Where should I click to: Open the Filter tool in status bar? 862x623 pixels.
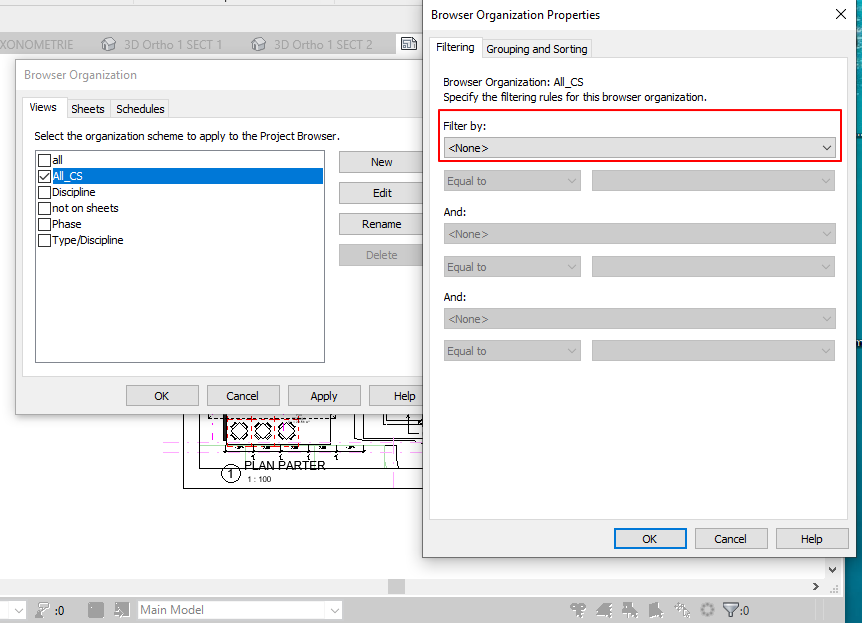[x=731, y=610]
